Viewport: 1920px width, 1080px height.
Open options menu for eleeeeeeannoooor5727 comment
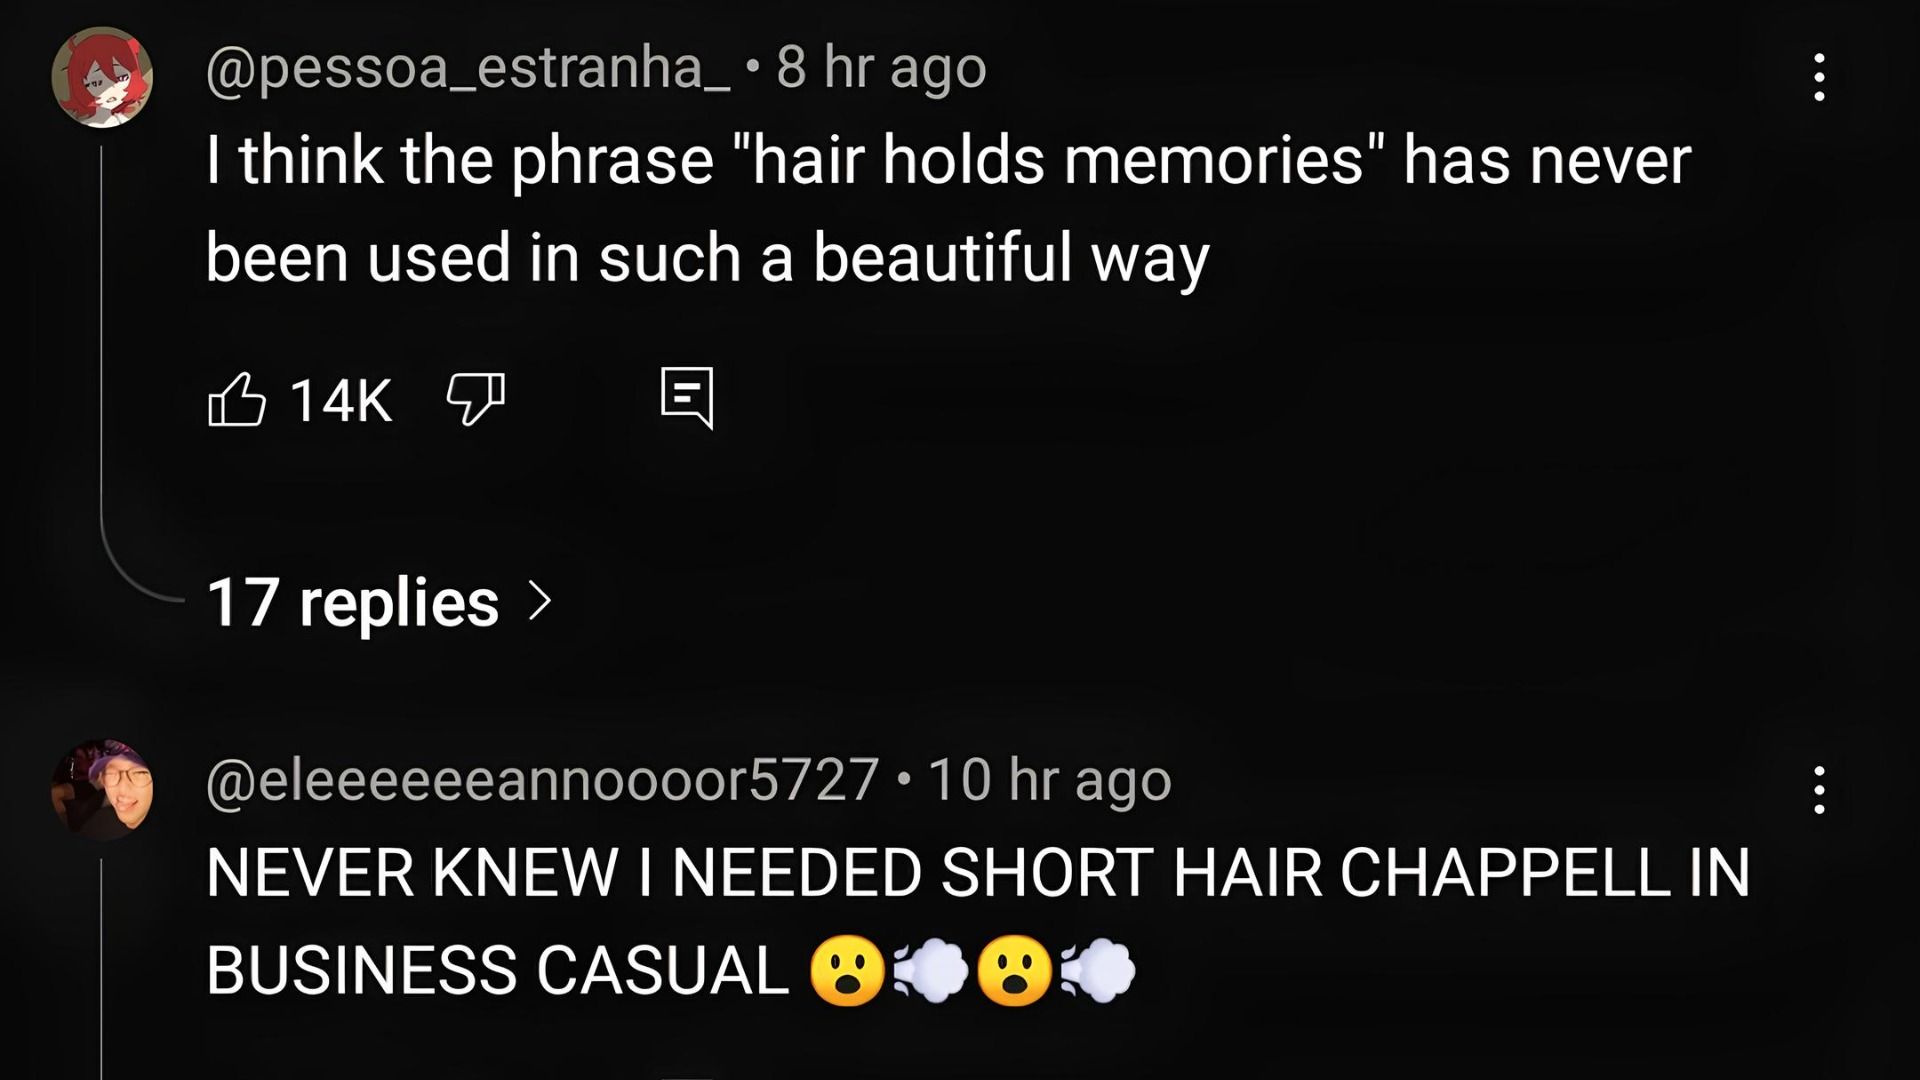click(1819, 790)
